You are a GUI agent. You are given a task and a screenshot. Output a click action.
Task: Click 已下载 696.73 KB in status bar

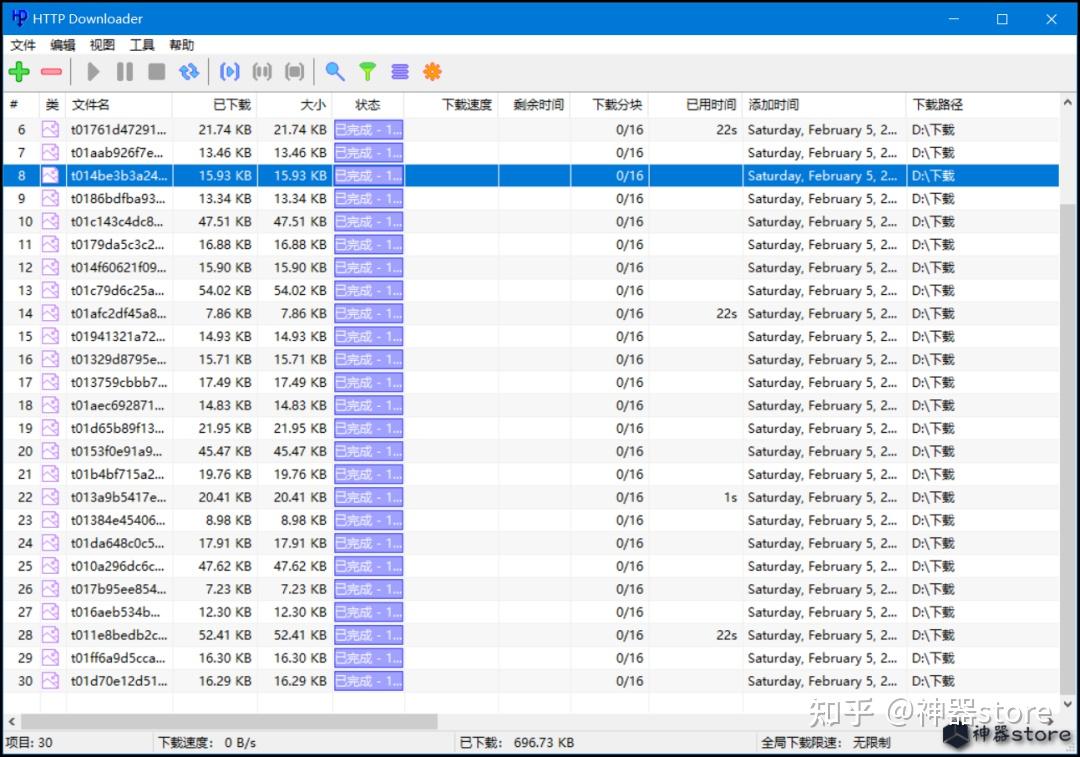(517, 743)
